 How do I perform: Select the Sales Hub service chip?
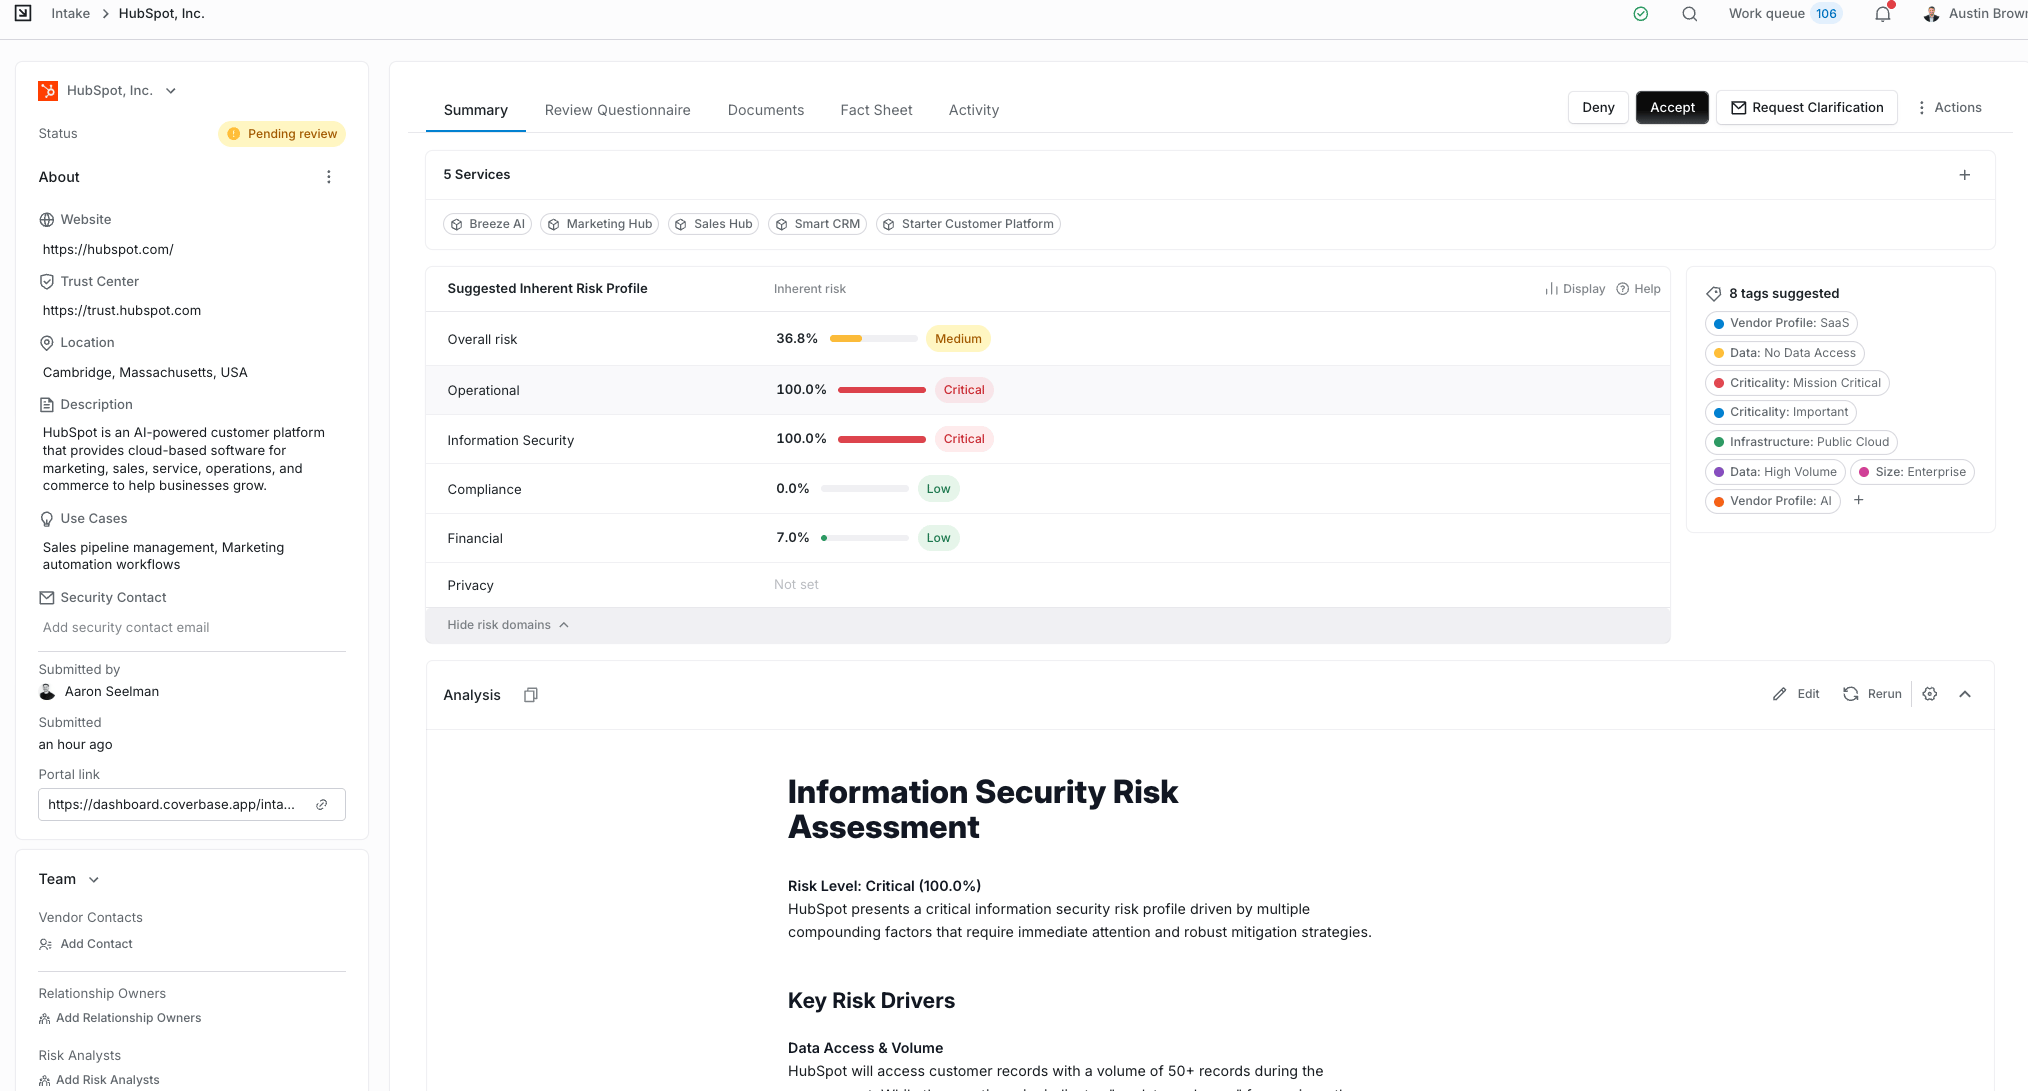714,224
